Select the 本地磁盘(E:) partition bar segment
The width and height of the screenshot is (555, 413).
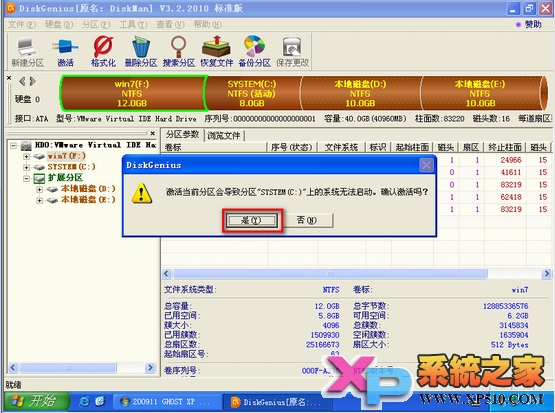(x=480, y=93)
